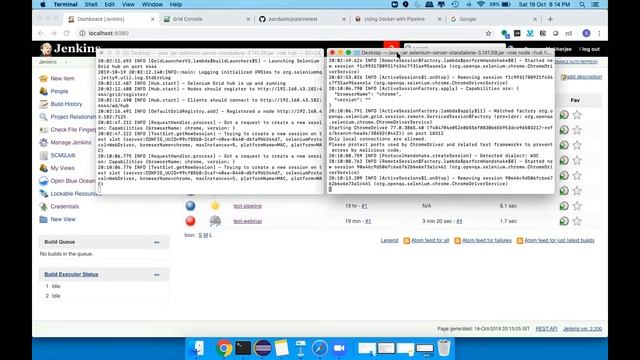Click the Project Relationship magnifier icon
The image size is (640, 360).
click(44, 117)
